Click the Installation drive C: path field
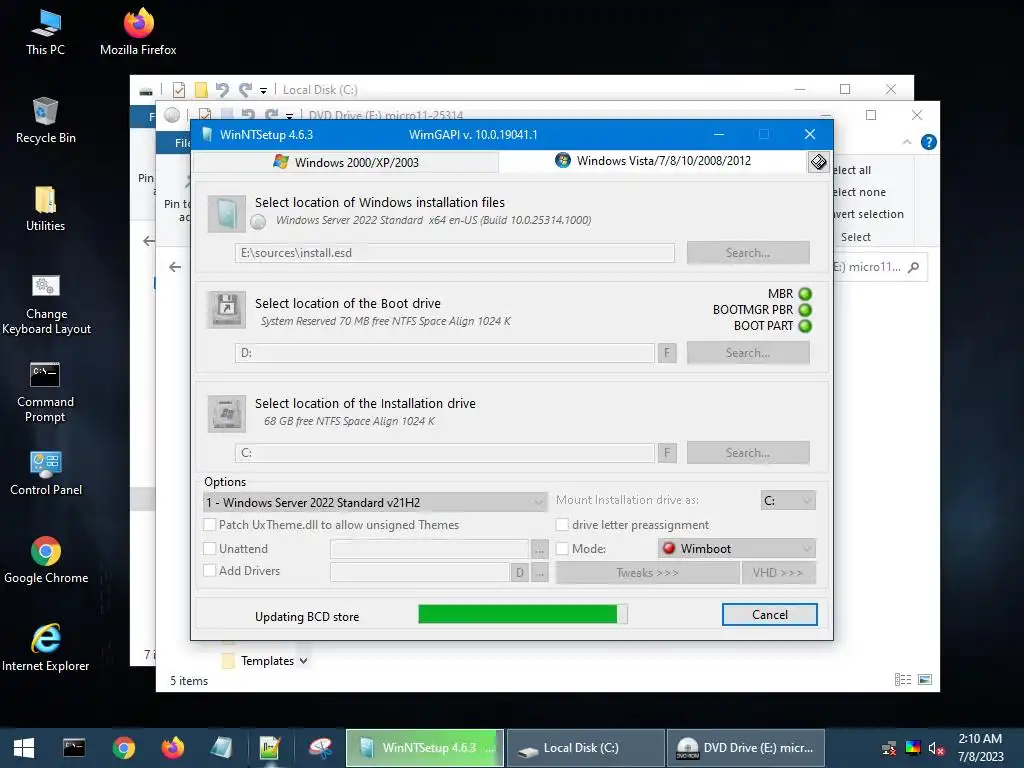1024x768 pixels. pos(445,453)
